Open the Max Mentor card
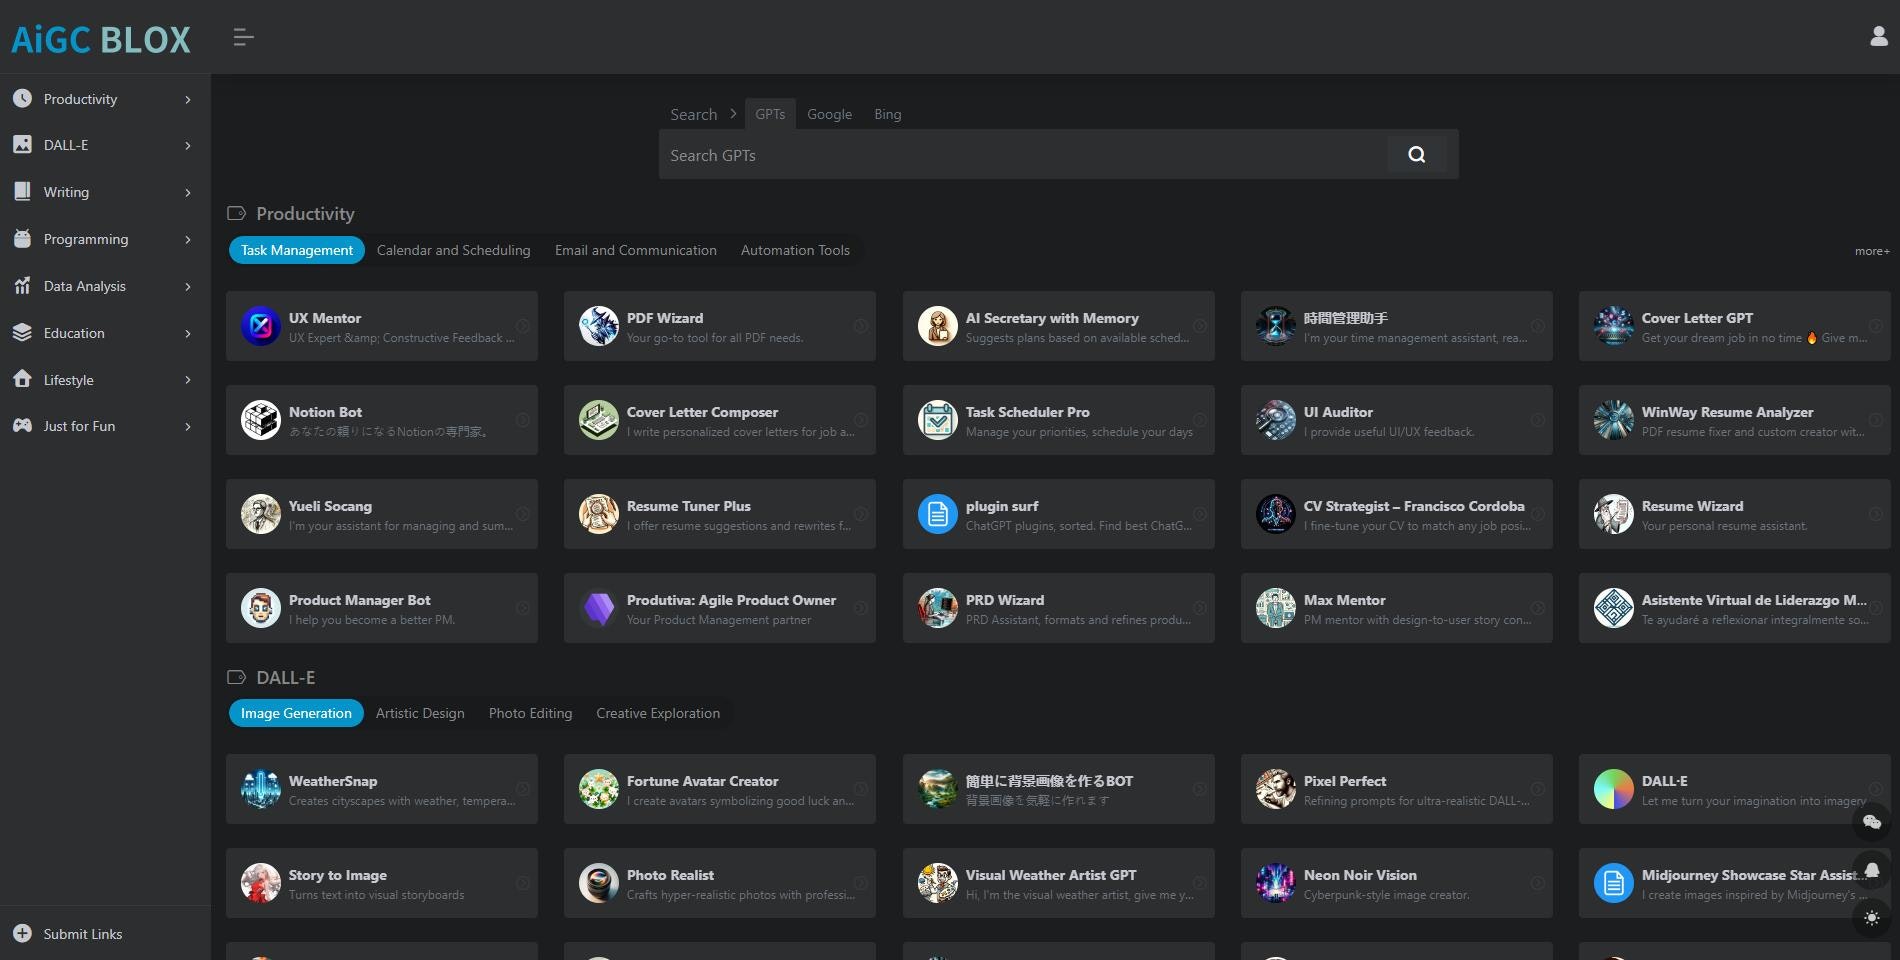The height and width of the screenshot is (960, 1900). tap(1396, 608)
